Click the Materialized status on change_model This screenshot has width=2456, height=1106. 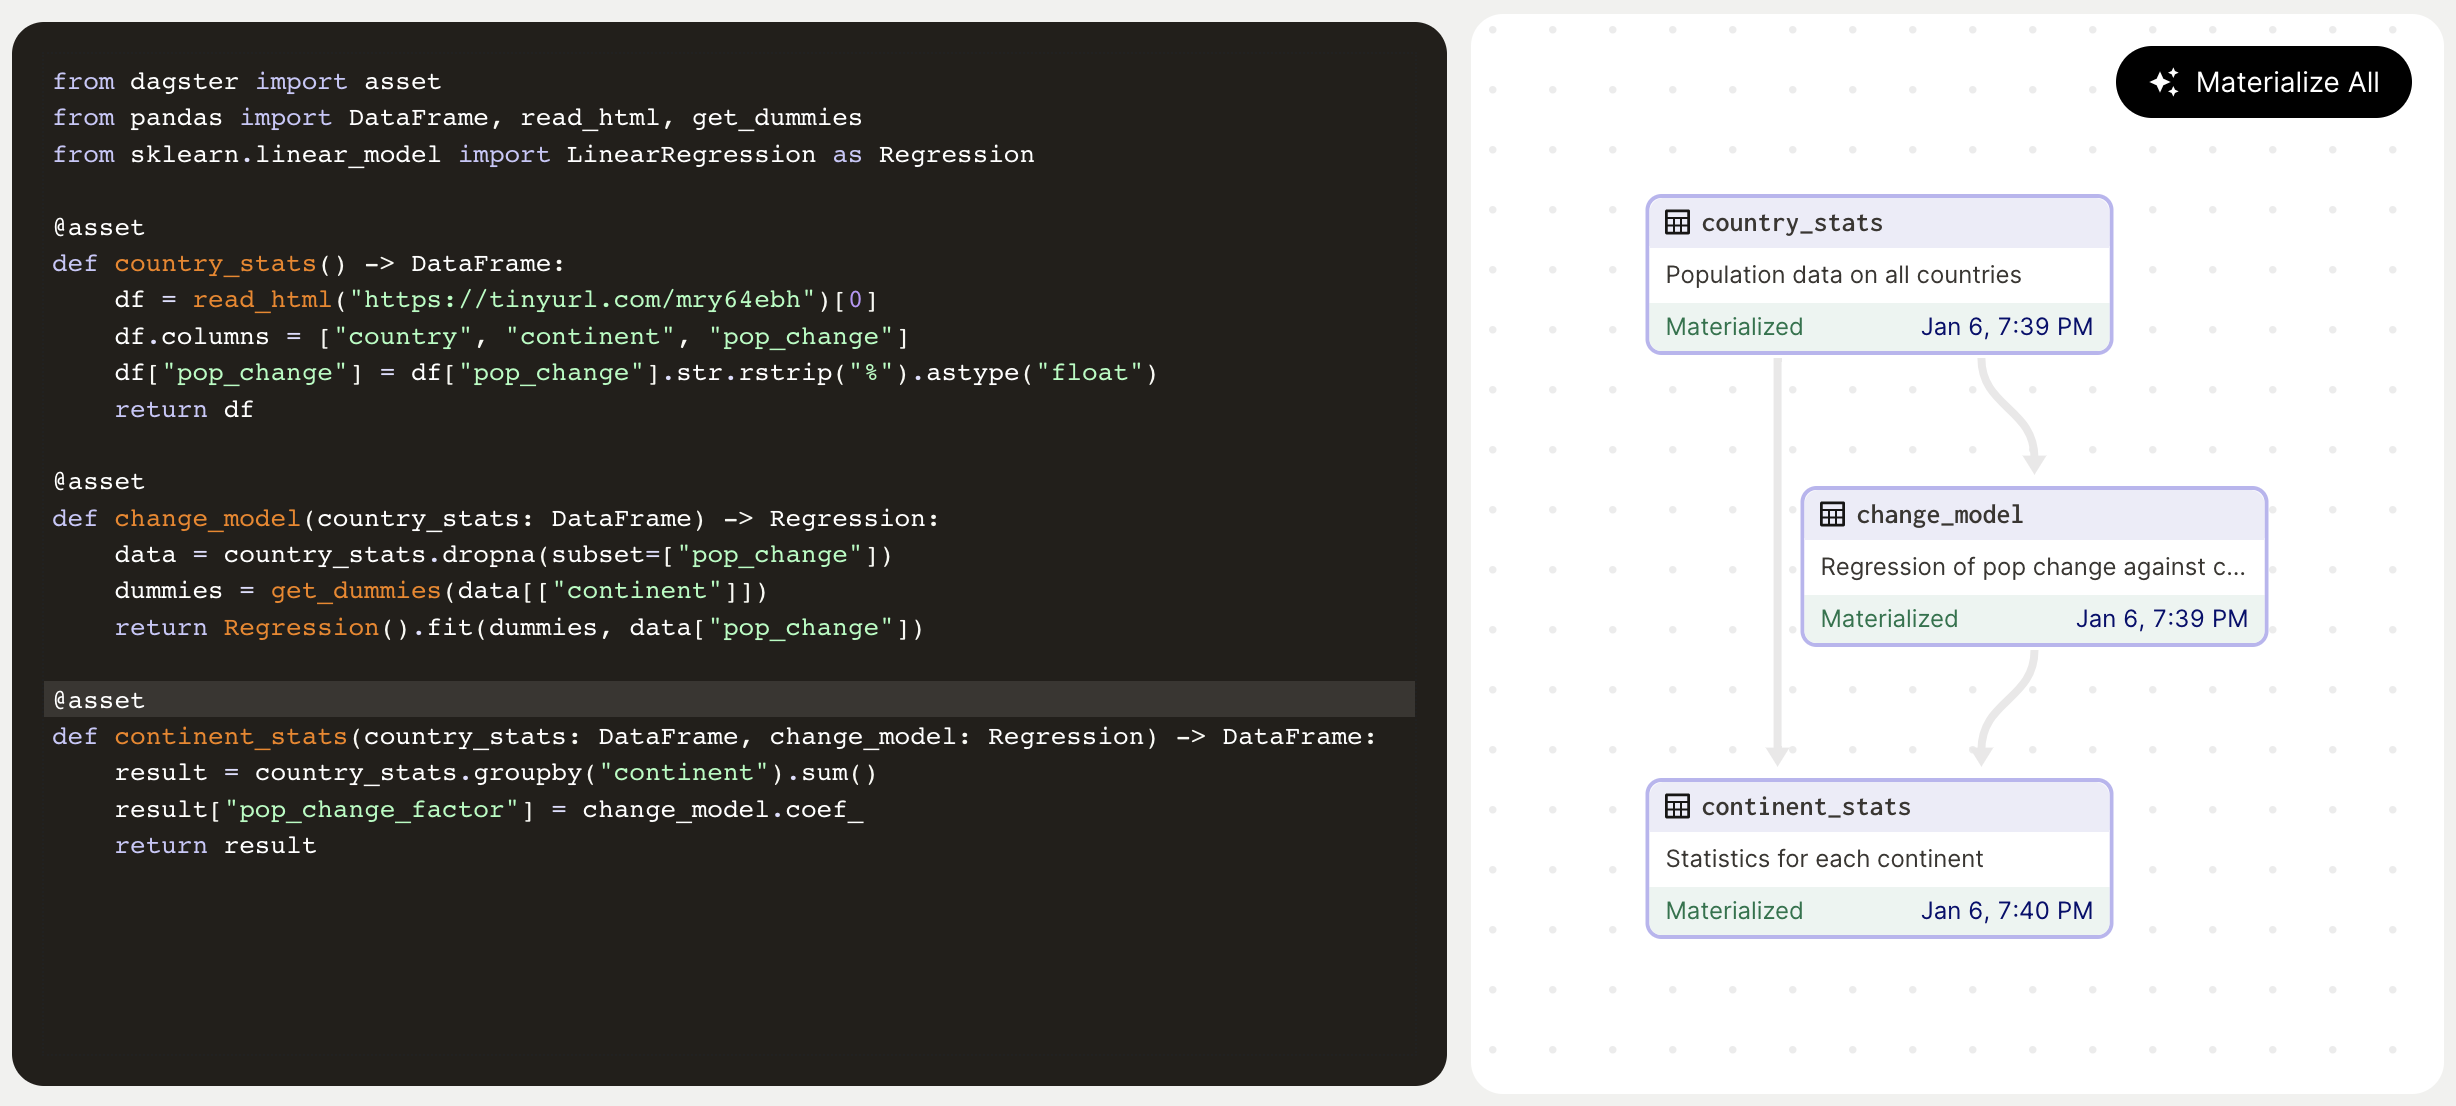point(1889,618)
